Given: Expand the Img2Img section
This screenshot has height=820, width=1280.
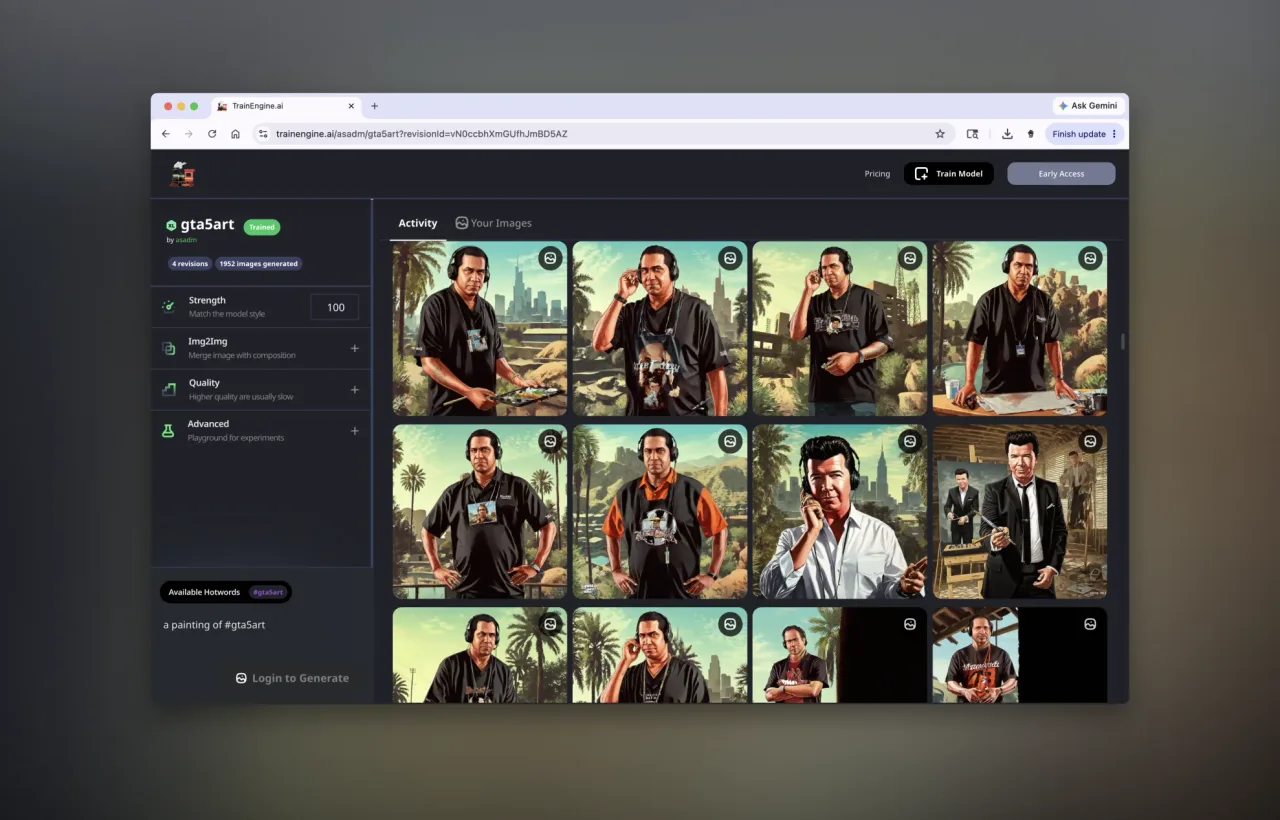Looking at the screenshot, I should click(x=354, y=348).
